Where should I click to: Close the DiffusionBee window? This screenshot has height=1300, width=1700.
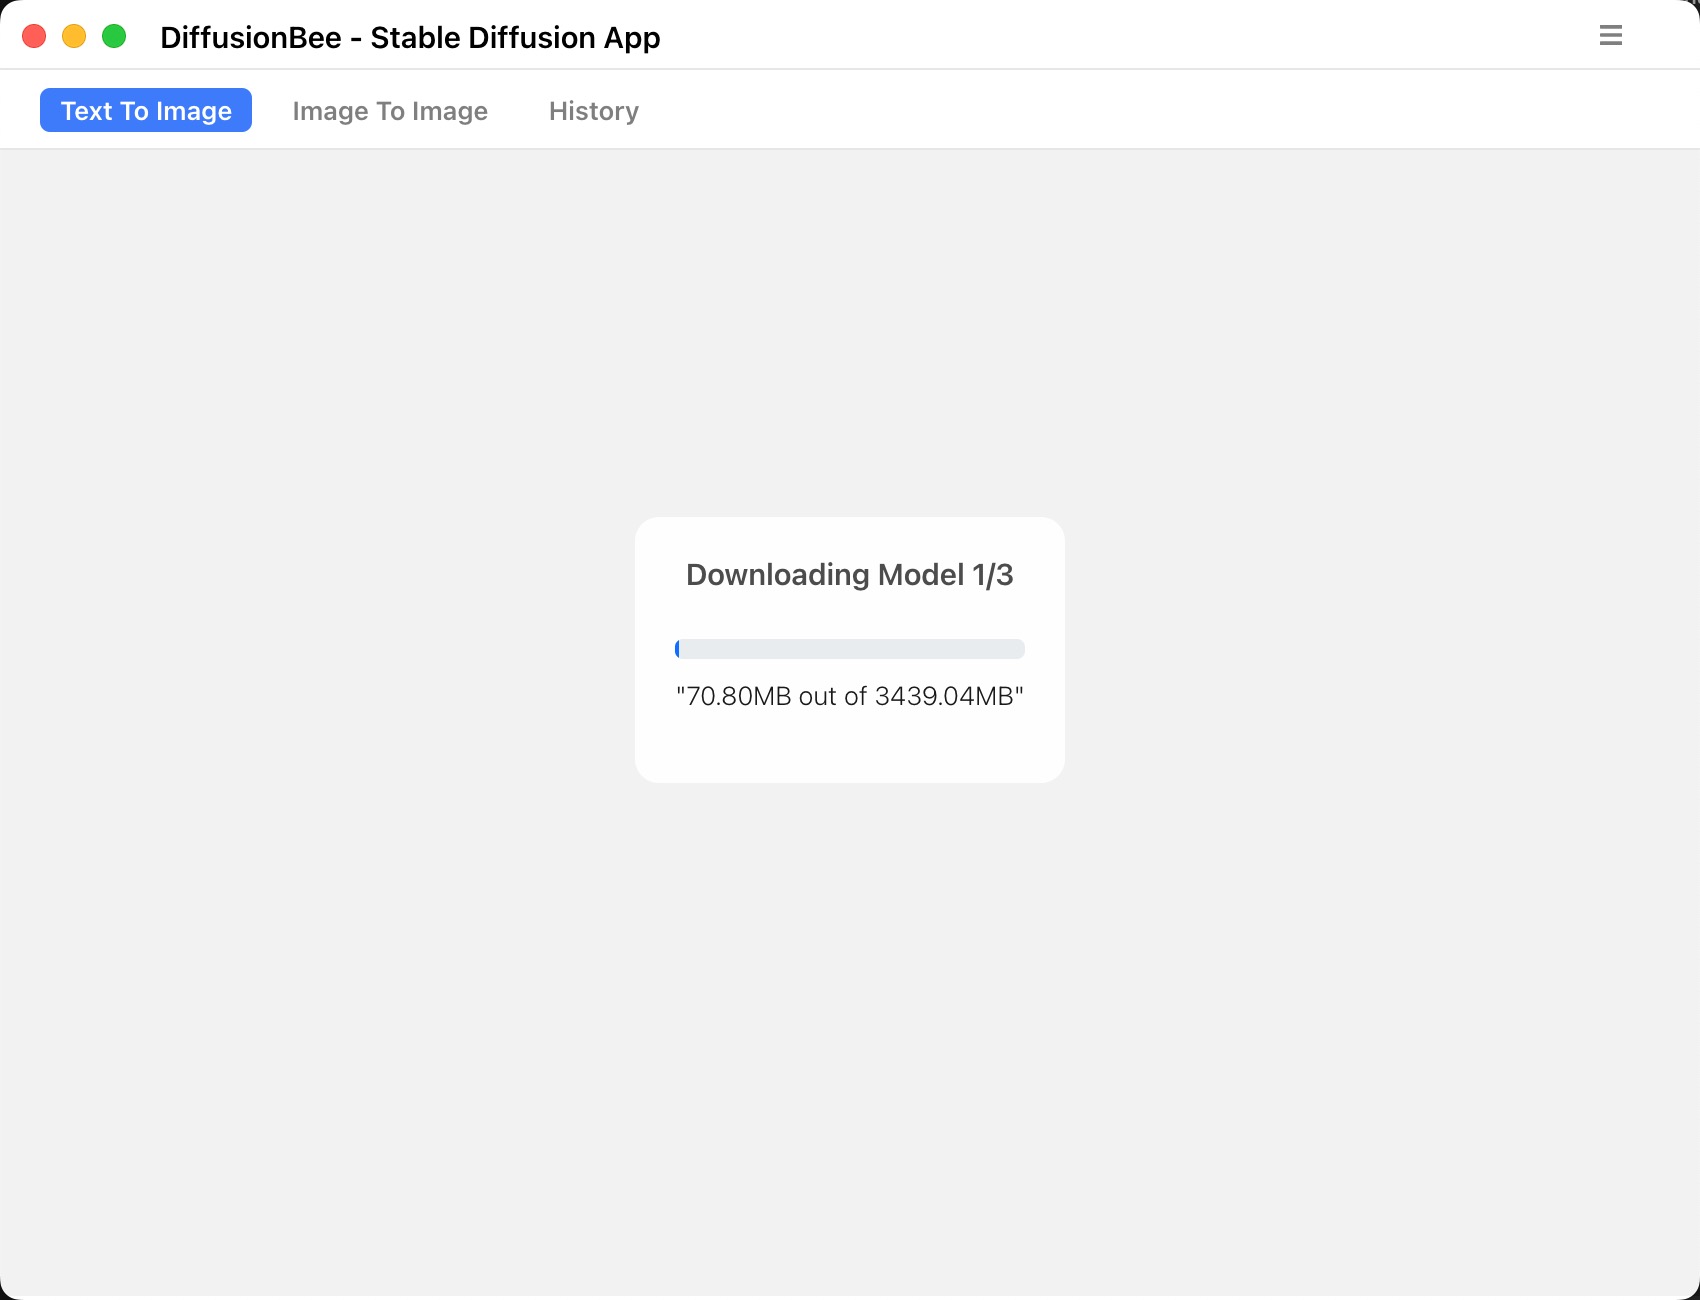[34, 36]
